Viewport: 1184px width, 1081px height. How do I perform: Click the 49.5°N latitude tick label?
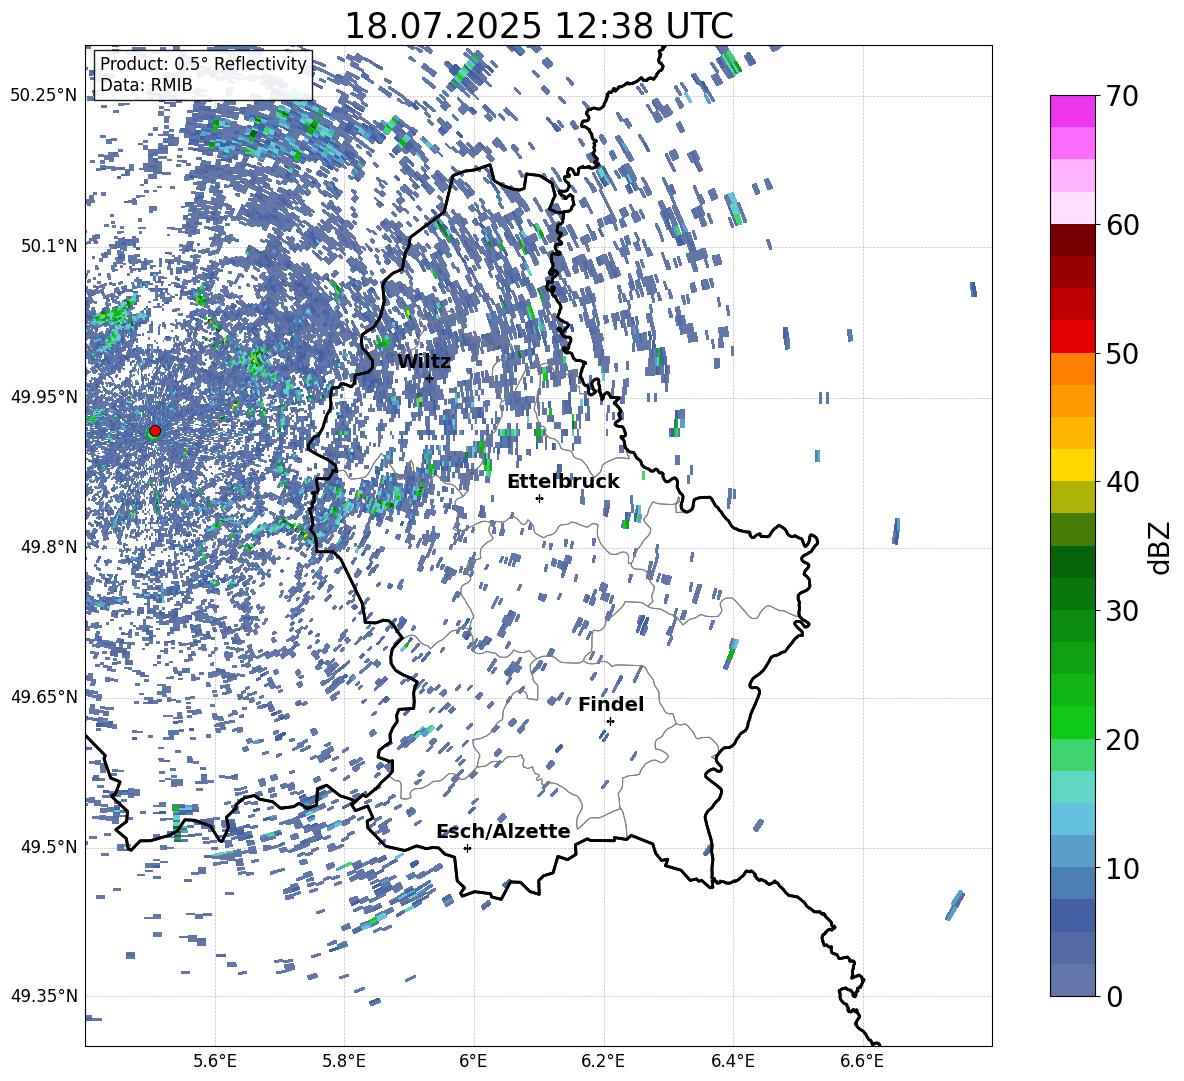pyautogui.click(x=48, y=847)
